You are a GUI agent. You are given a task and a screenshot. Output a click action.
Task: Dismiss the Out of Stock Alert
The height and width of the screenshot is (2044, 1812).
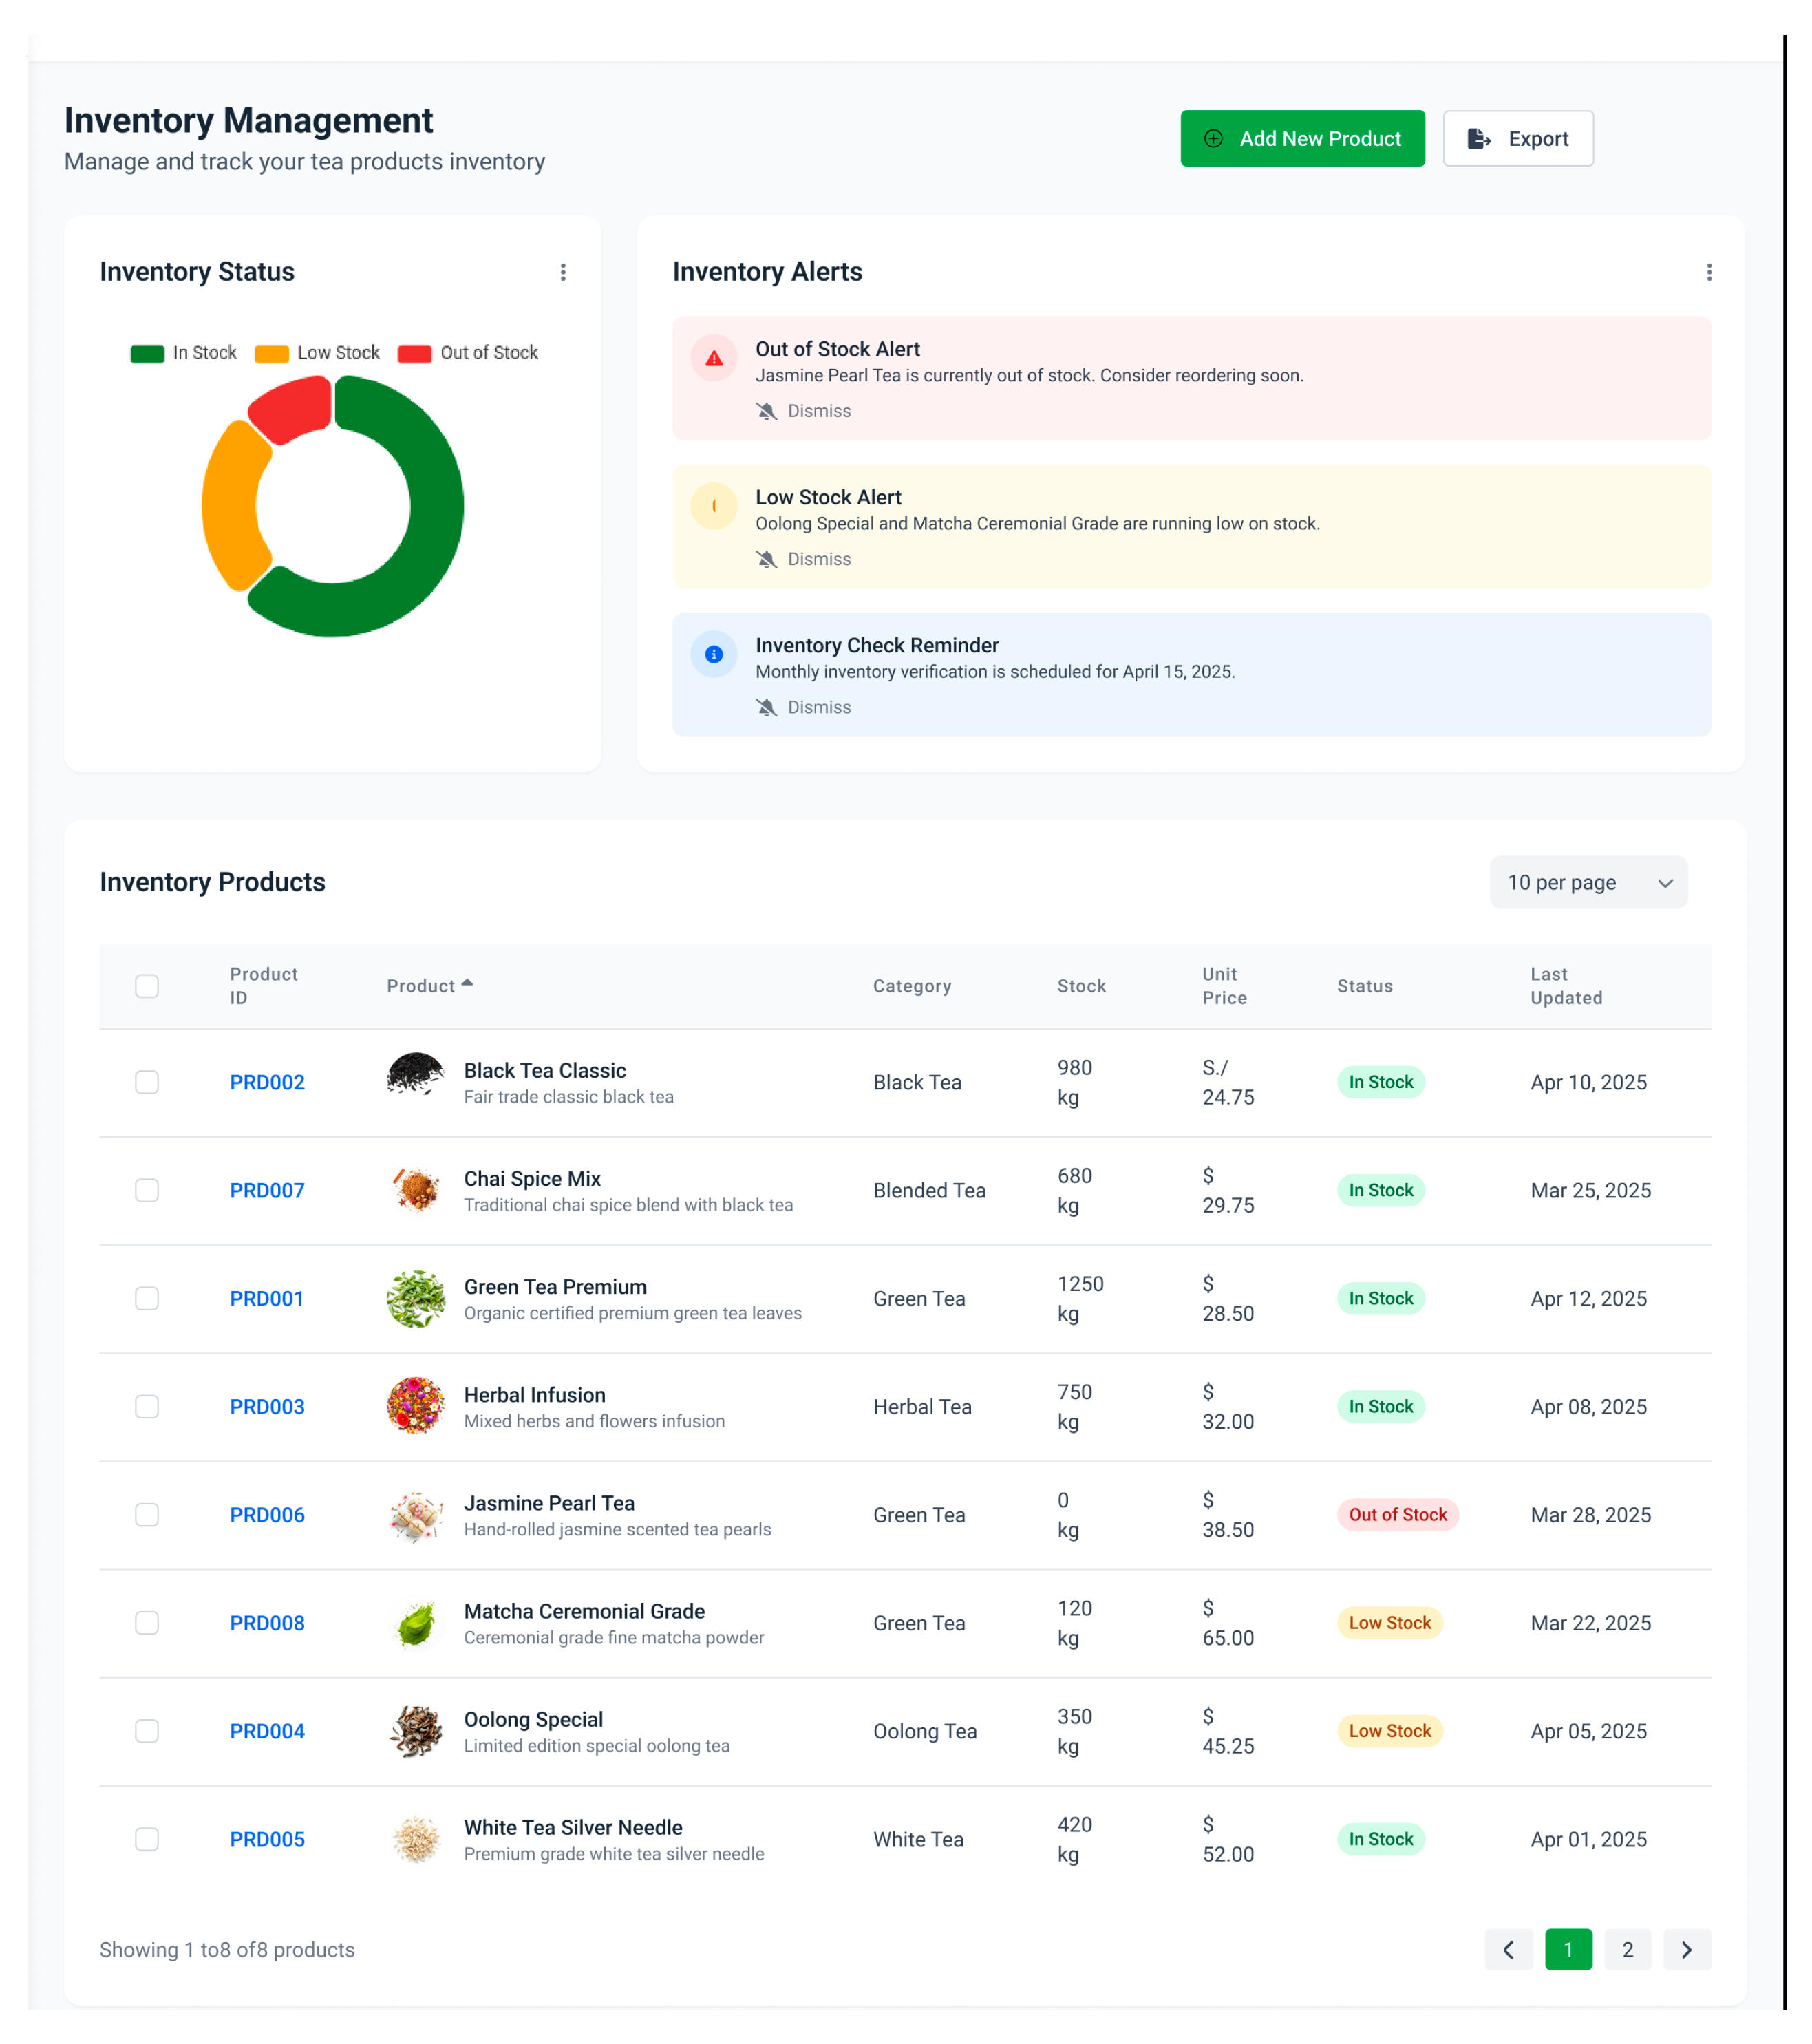point(804,411)
